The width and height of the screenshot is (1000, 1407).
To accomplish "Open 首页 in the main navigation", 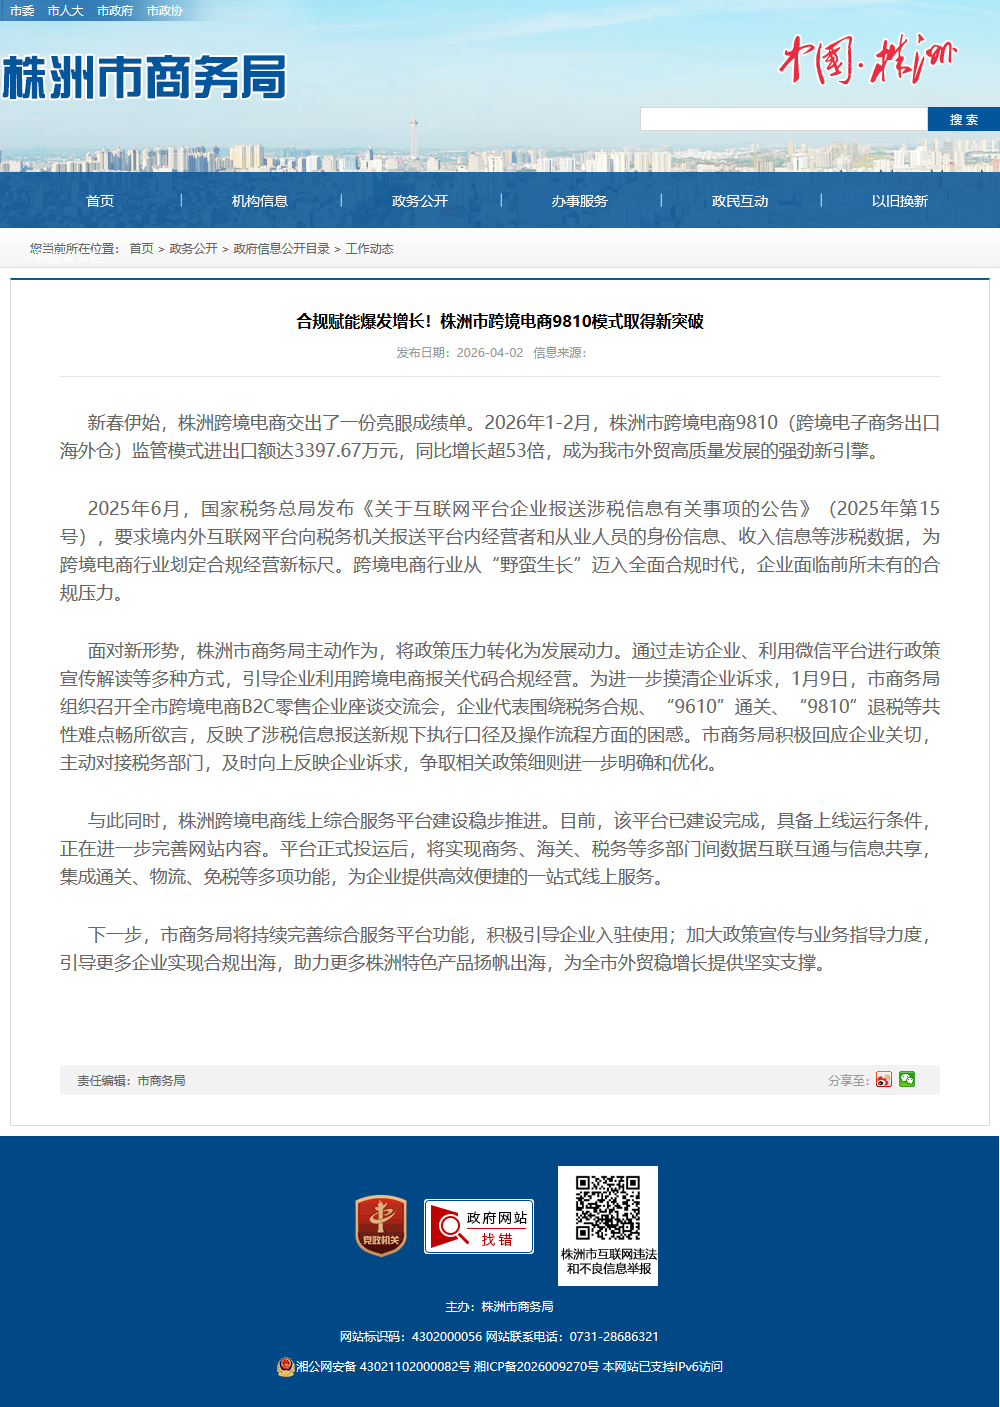I will 100,201.
